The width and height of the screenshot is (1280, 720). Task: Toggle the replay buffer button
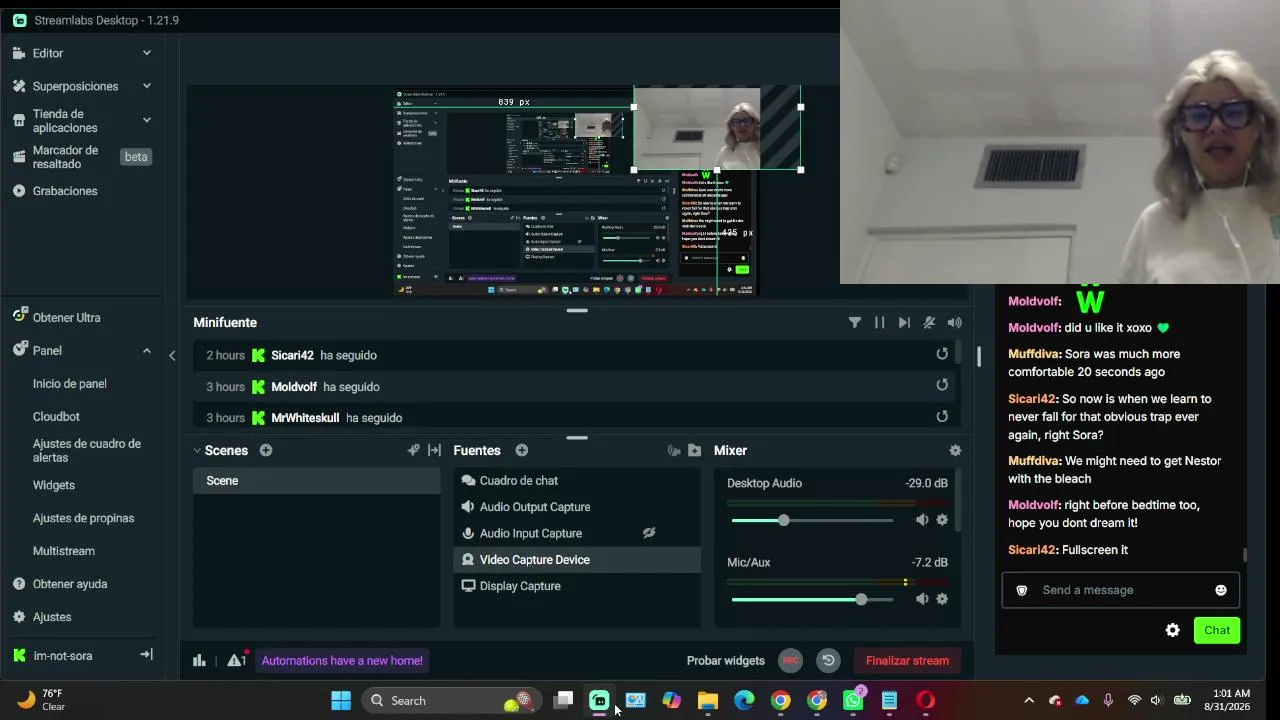828,660
